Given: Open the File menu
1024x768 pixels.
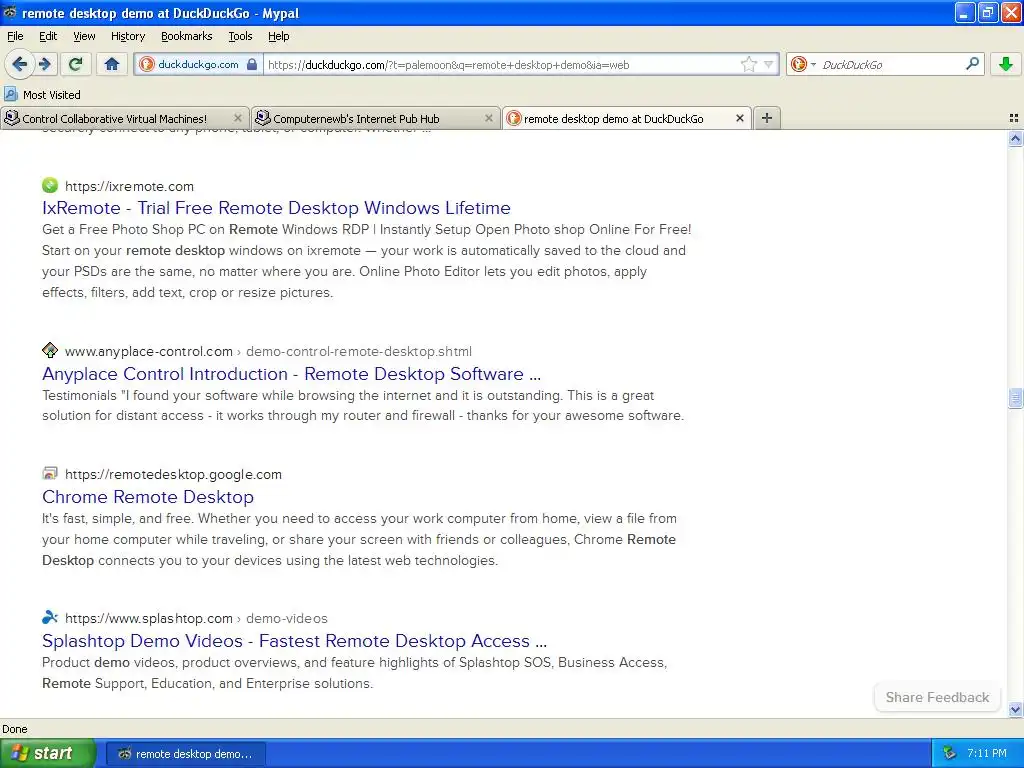Looking at the screenshot, I should [x=14, y=36].
